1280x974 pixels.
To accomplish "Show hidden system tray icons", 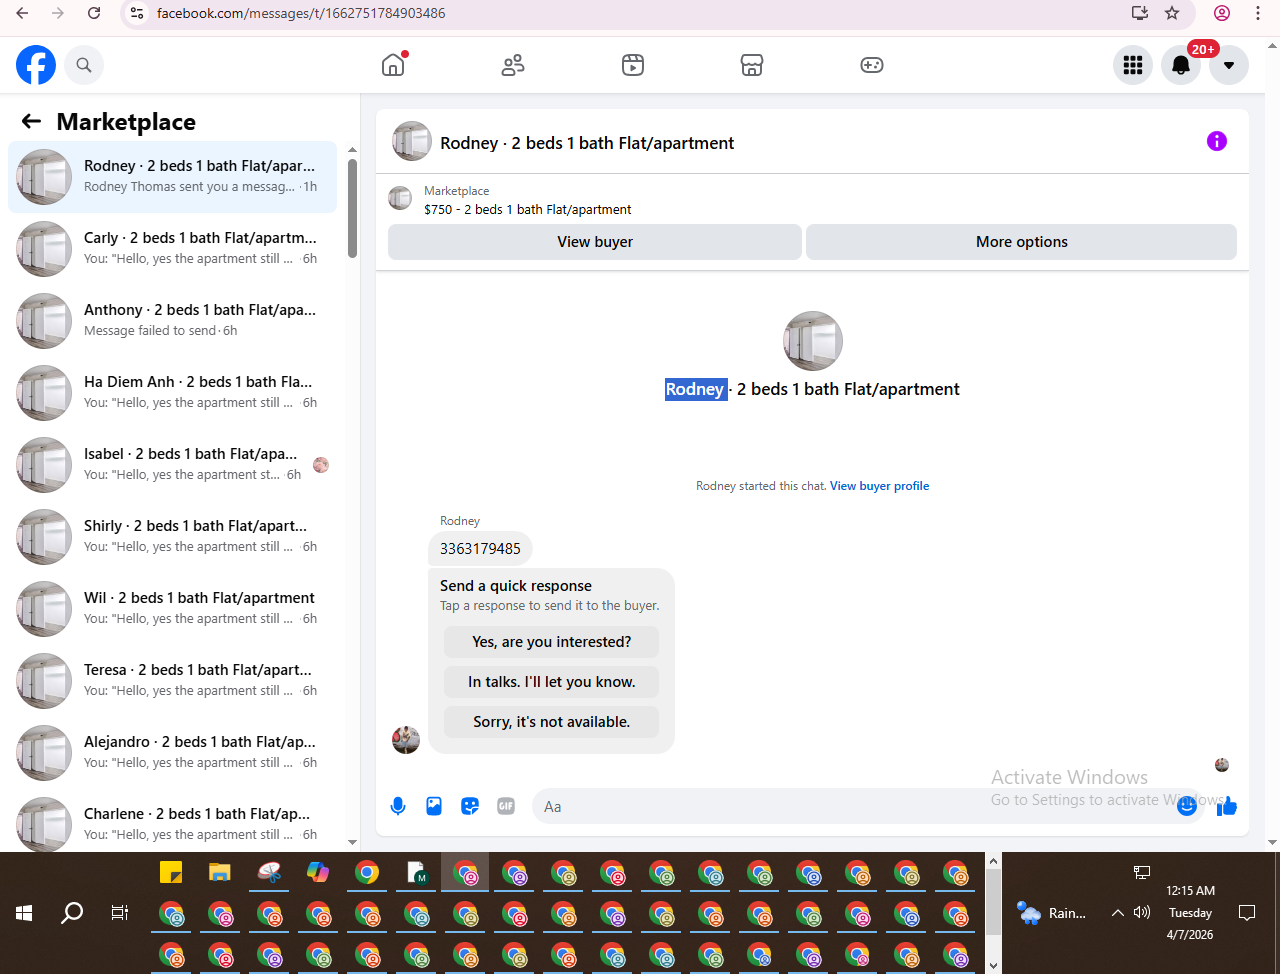I will [1118, 912].
